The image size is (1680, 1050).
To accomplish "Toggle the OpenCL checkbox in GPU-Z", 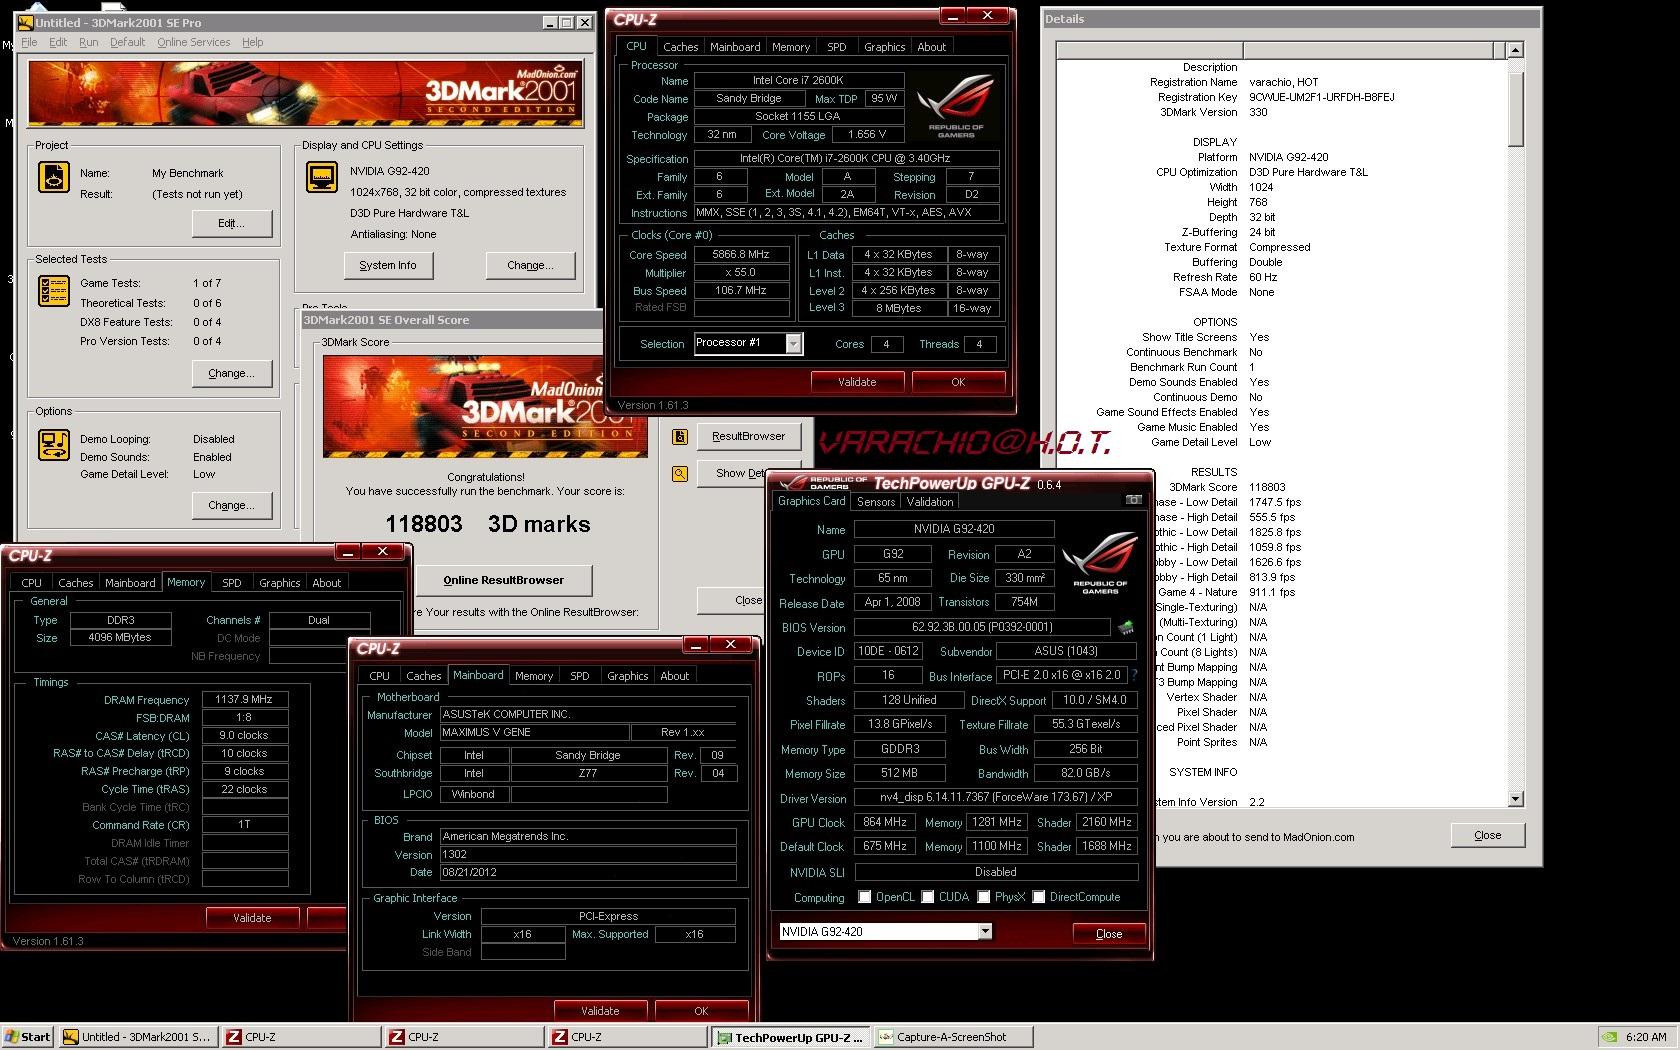I will click(865, 897).
